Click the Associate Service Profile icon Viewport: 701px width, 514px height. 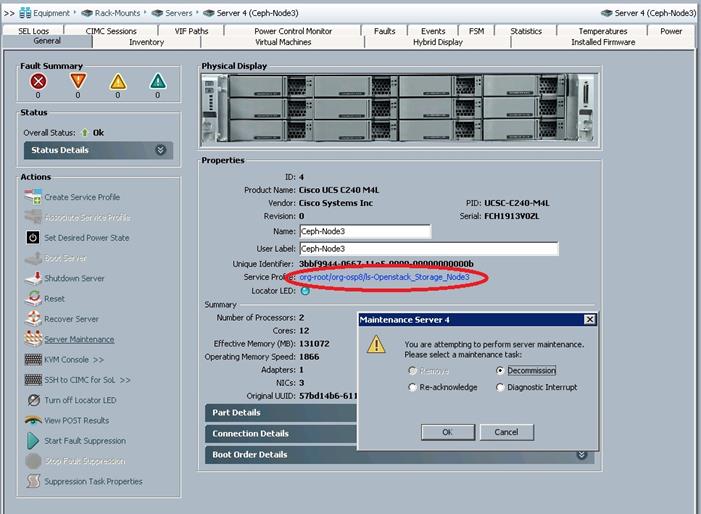click(x=33, y=217)
